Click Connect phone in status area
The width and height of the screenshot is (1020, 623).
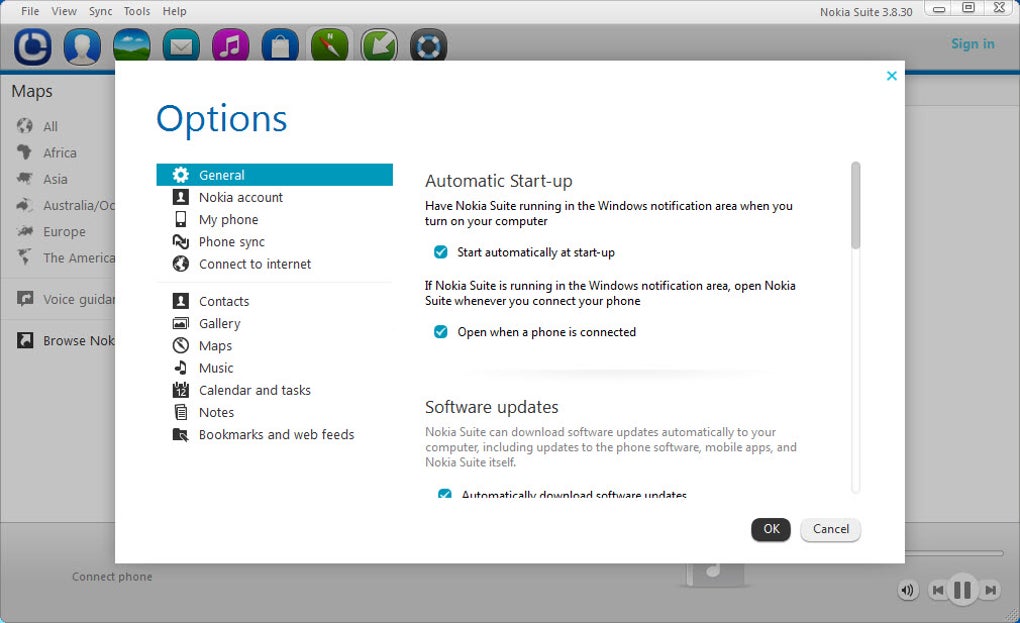point(112,576)
